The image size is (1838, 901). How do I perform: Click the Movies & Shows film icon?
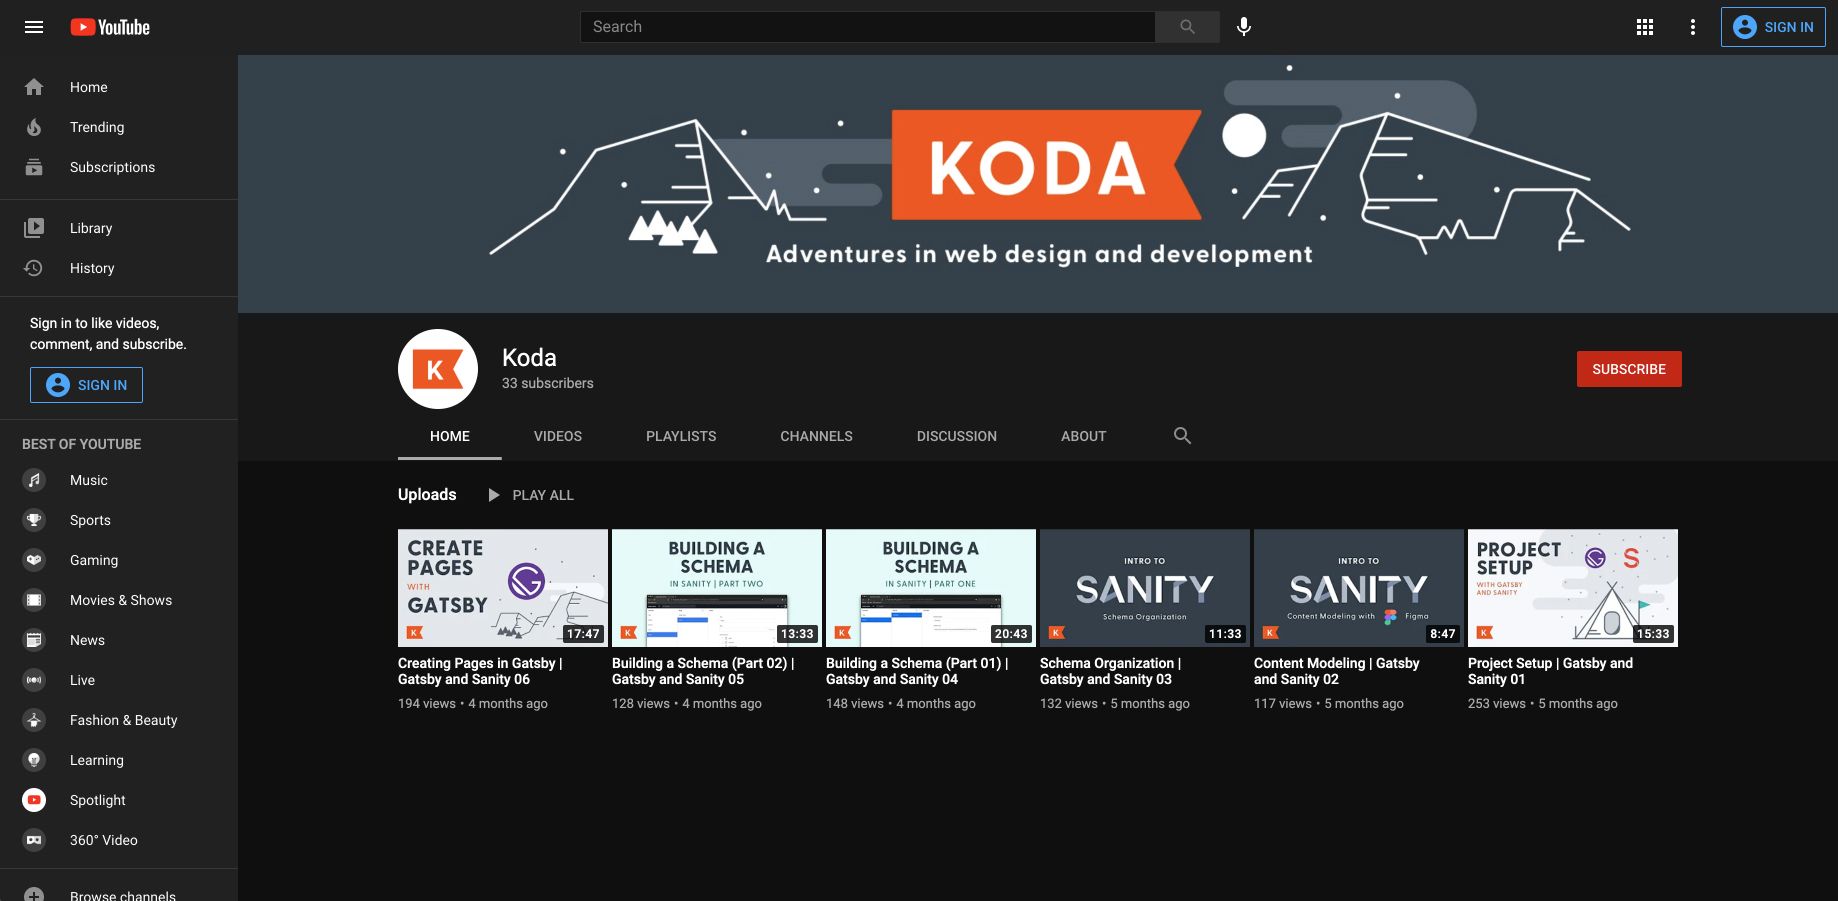(x=34, y=600)
